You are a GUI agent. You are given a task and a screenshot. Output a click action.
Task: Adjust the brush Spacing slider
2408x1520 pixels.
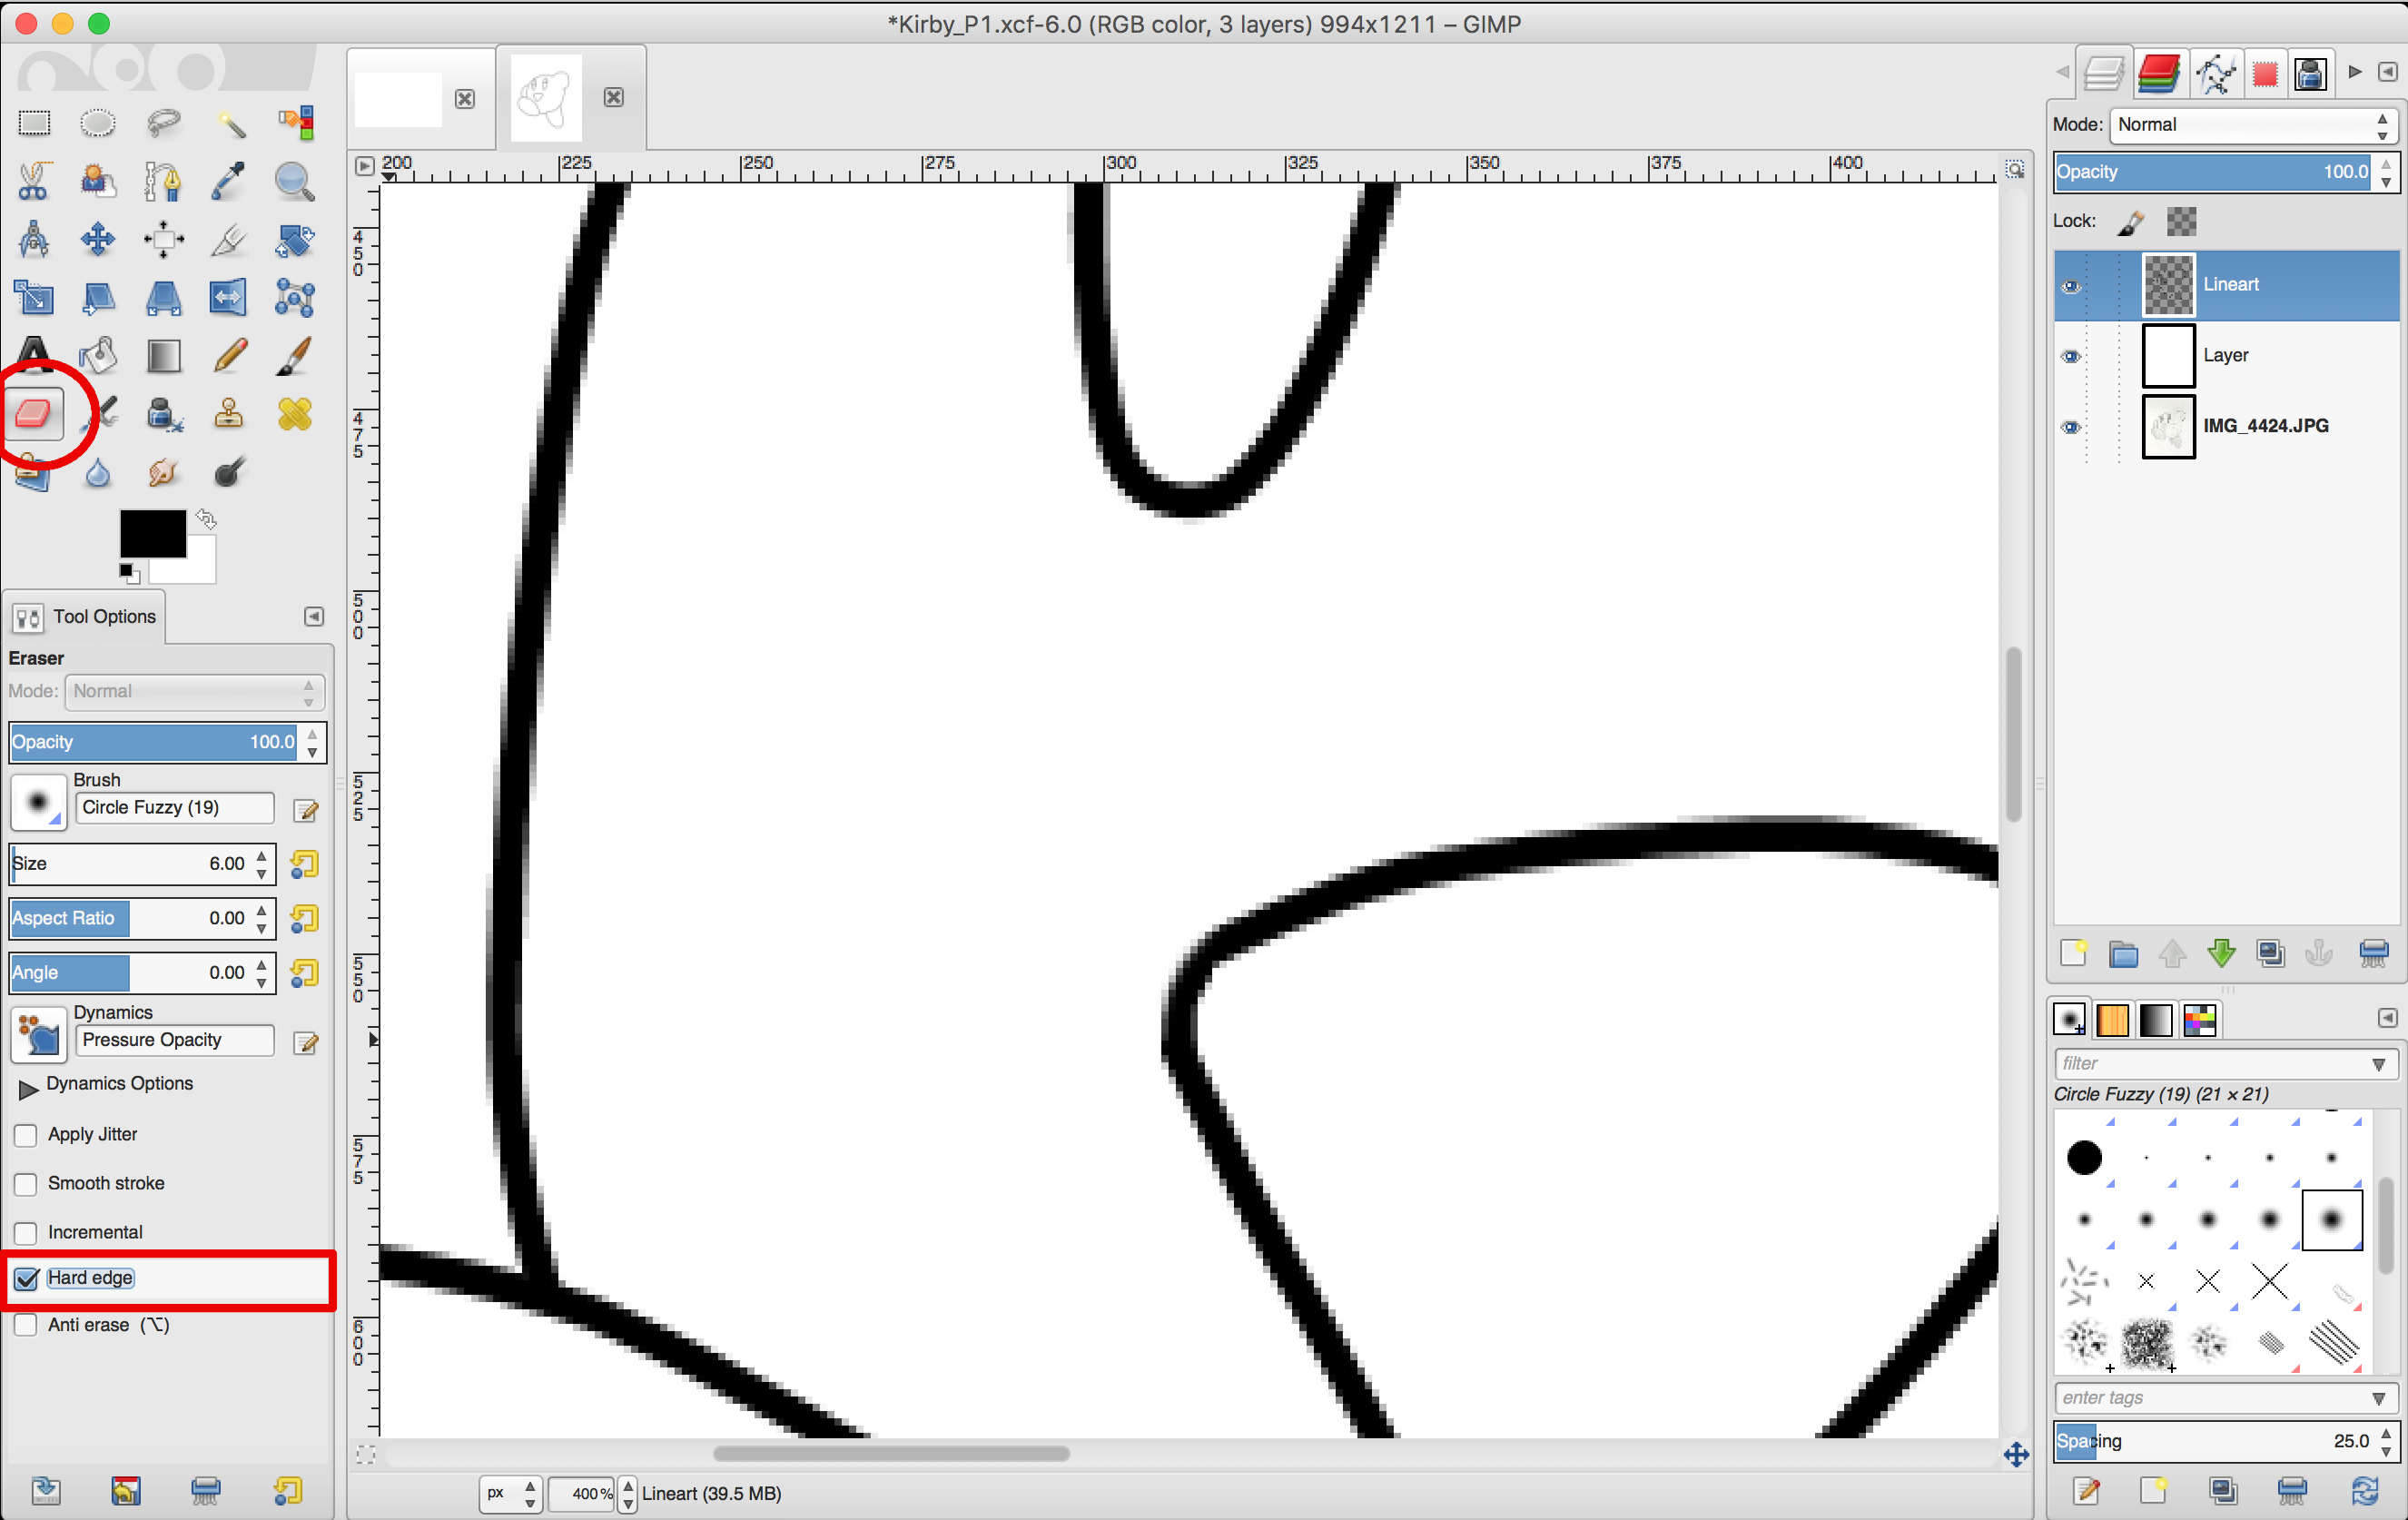pos(2213,1441)
